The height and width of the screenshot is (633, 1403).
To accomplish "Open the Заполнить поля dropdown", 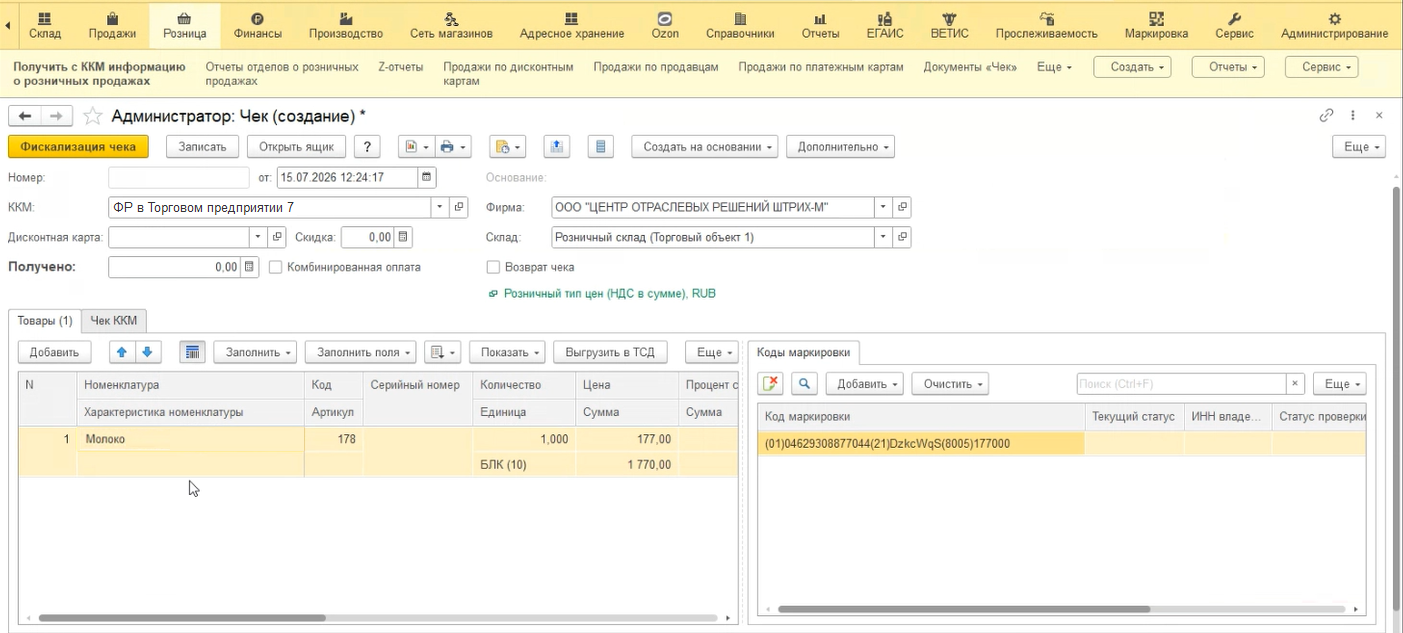I will [360, 352].
